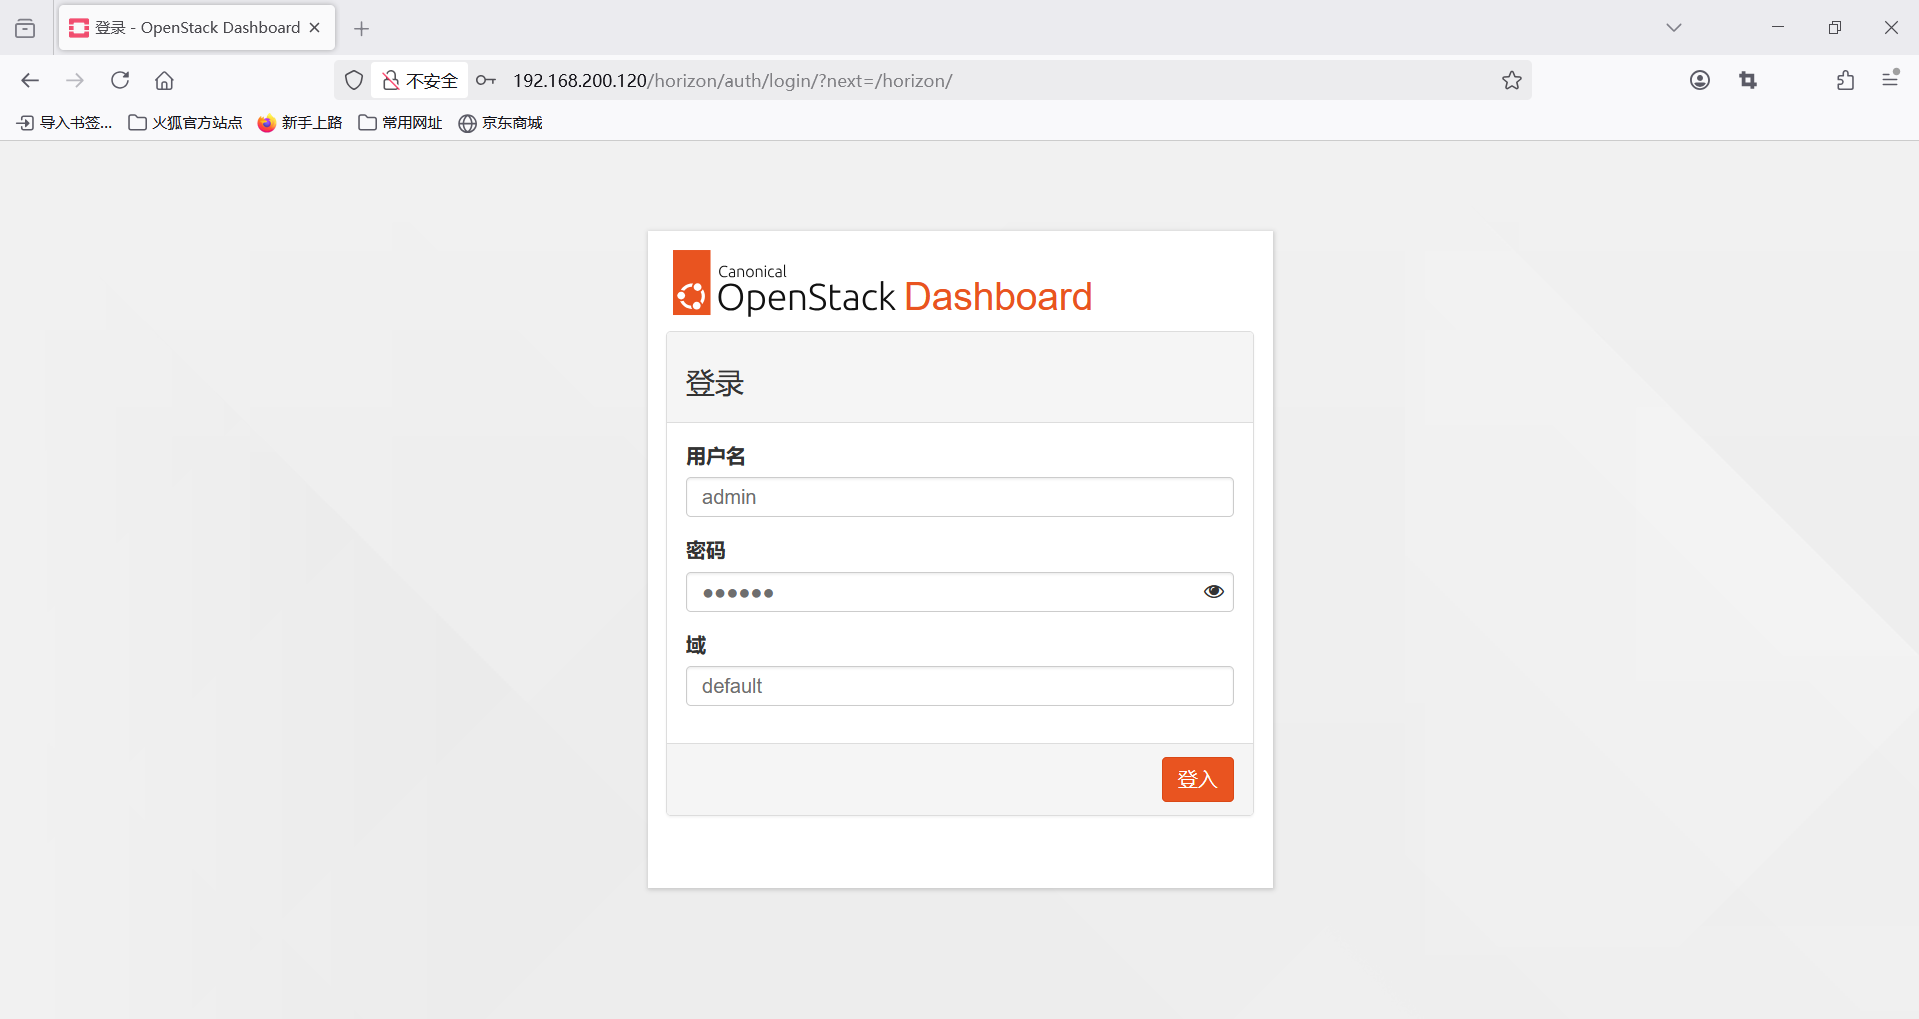Click the screenshot crop tool icon
Viewport: 1919px width, 1019px height.
click(x=1748, y=80)
